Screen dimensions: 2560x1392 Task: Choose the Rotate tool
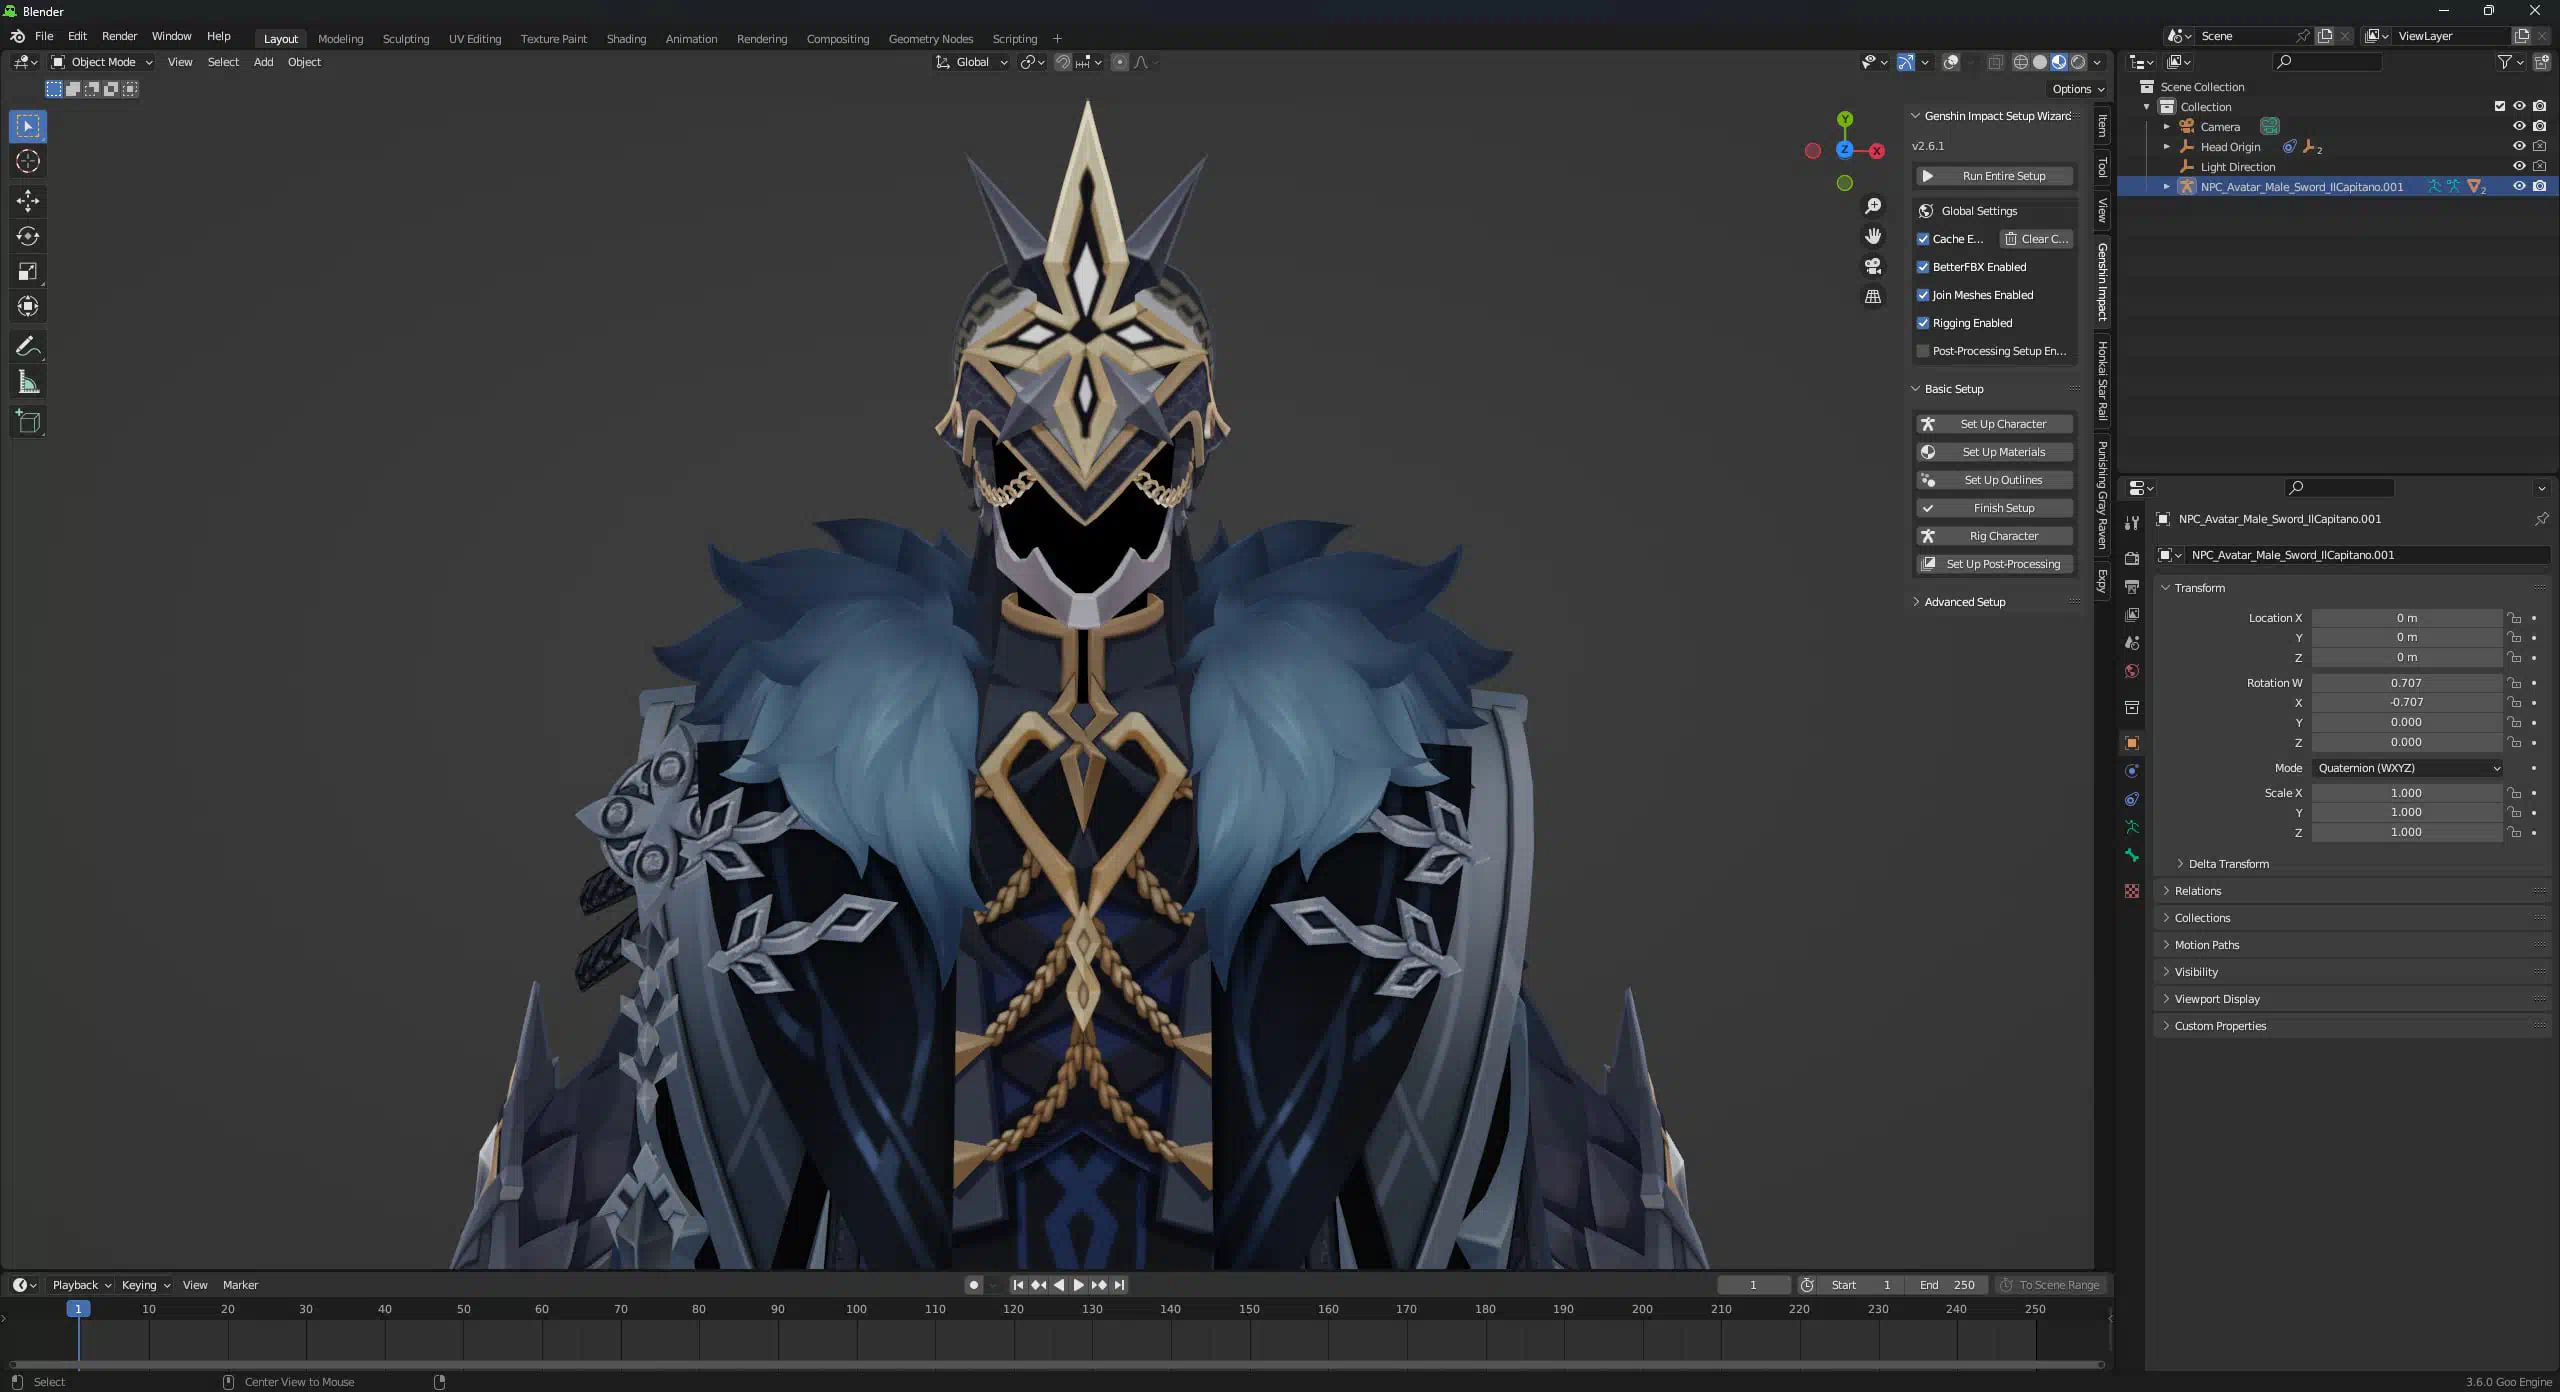28,236
